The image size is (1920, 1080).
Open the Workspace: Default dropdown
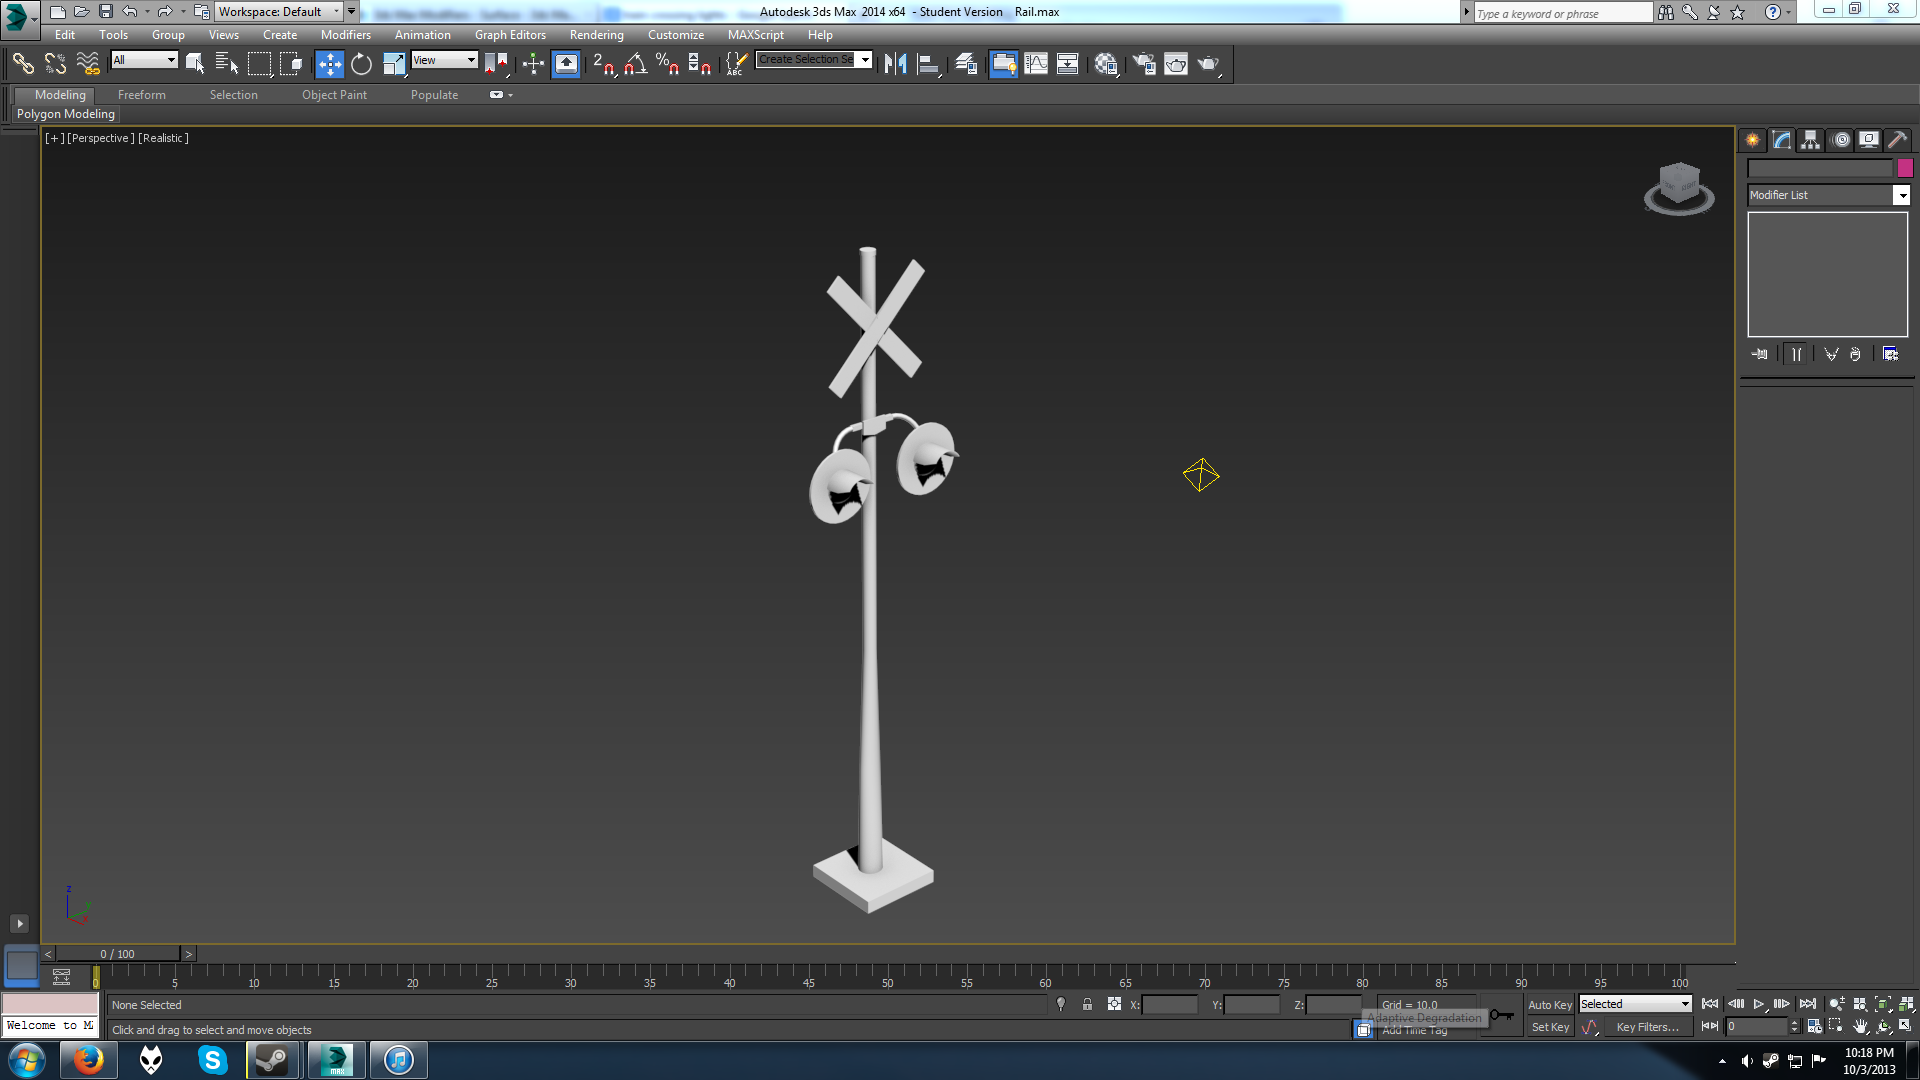click(280, 12)
